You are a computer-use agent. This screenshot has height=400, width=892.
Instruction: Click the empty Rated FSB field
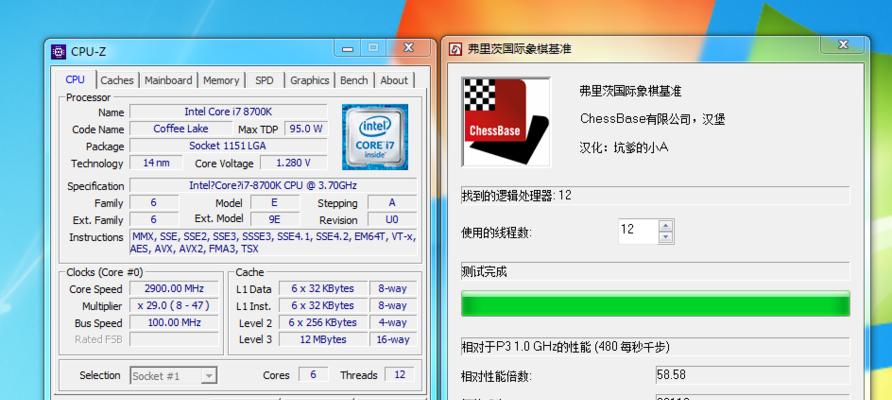coord(174,340)
